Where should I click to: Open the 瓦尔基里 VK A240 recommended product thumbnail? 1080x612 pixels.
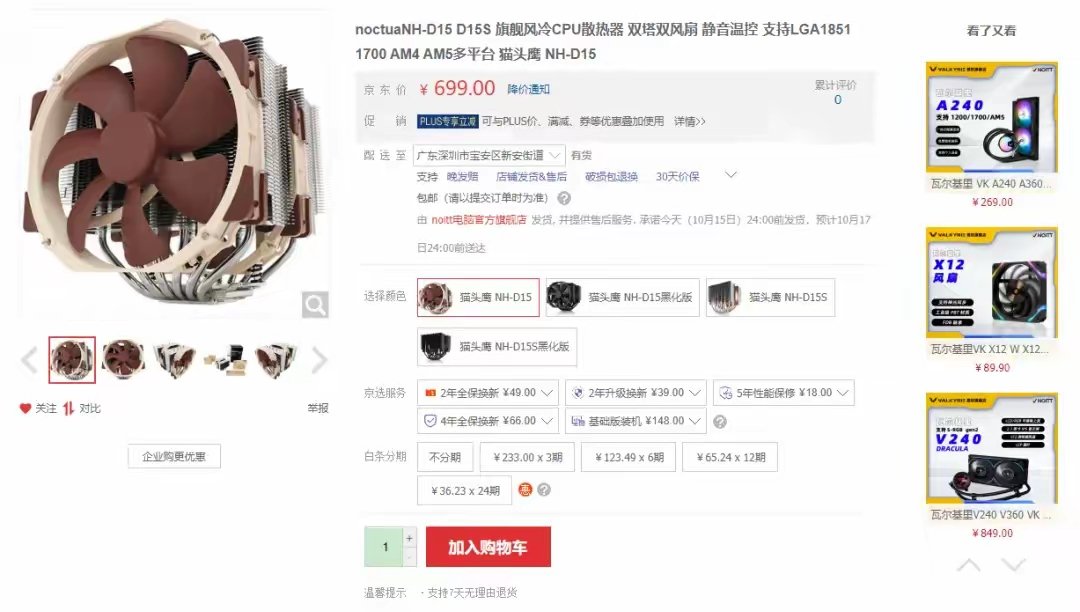(x=992, y=117)
